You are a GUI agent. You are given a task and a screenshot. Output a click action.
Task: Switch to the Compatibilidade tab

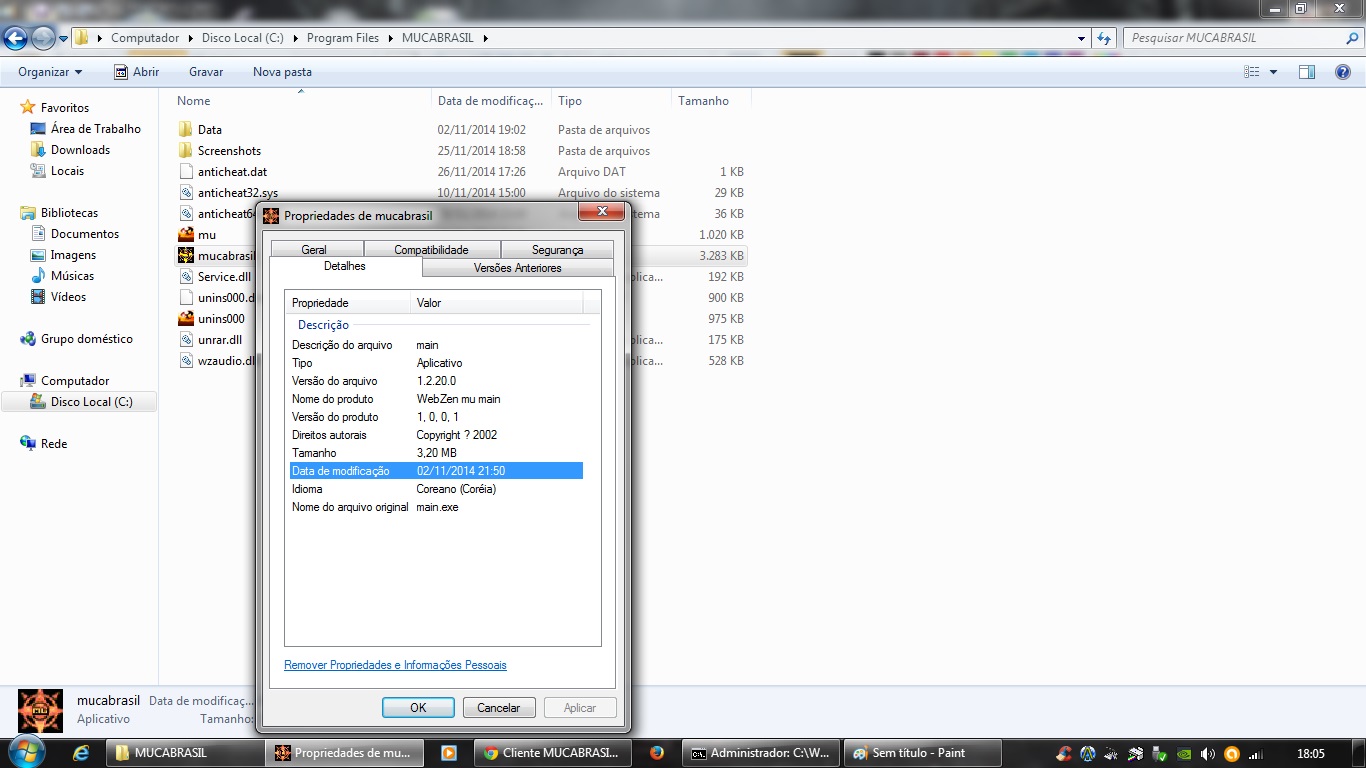pos(431,250)
